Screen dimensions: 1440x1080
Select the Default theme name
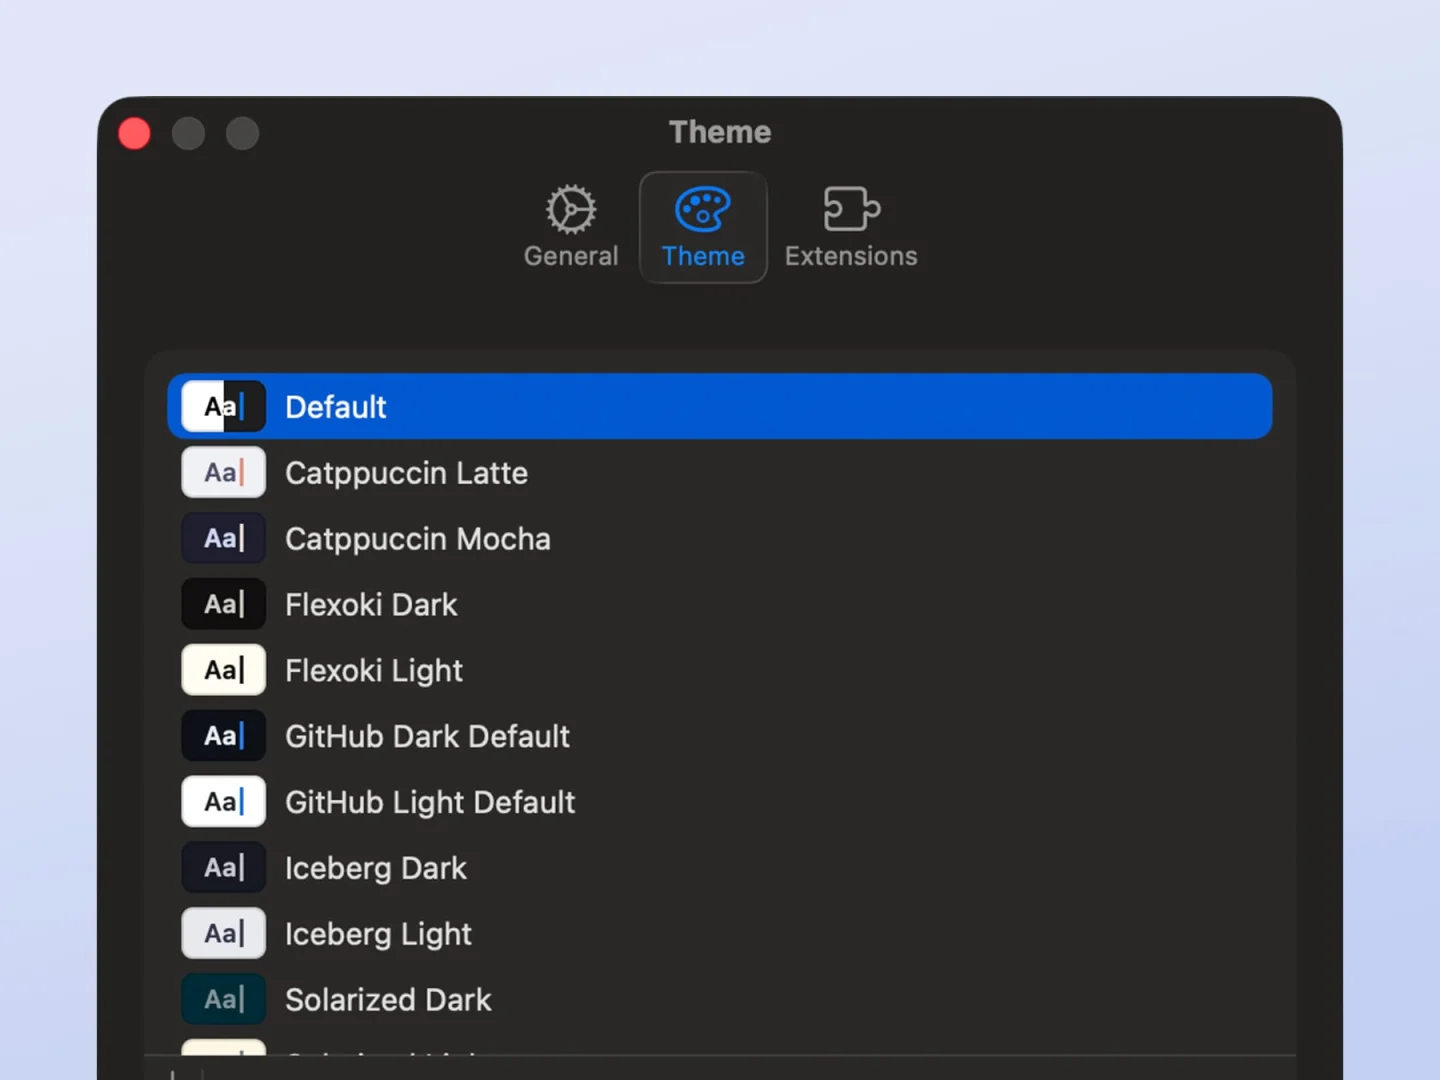click(336, 407)
